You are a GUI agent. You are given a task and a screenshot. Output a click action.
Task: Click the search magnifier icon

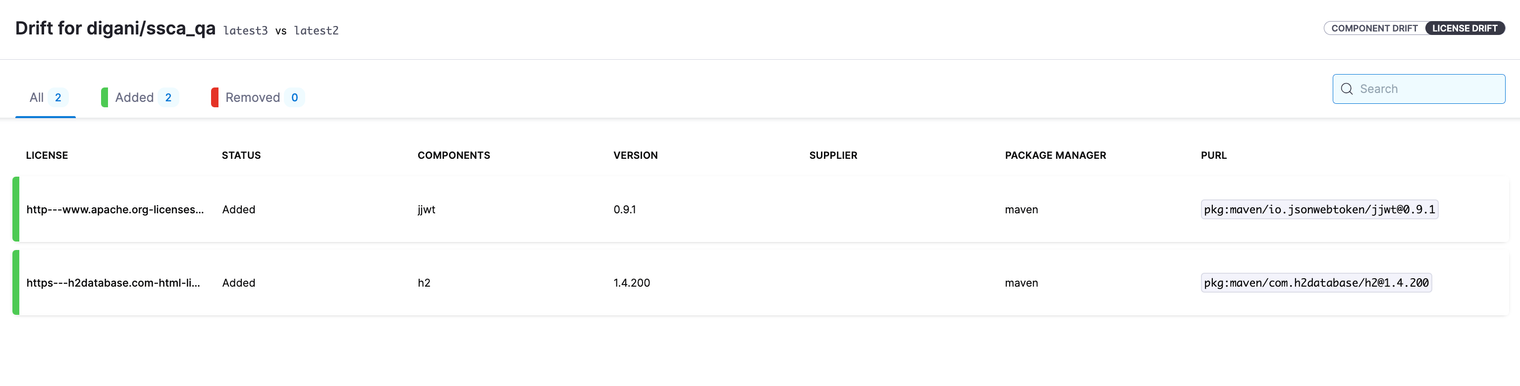(x=1347, y=89)
